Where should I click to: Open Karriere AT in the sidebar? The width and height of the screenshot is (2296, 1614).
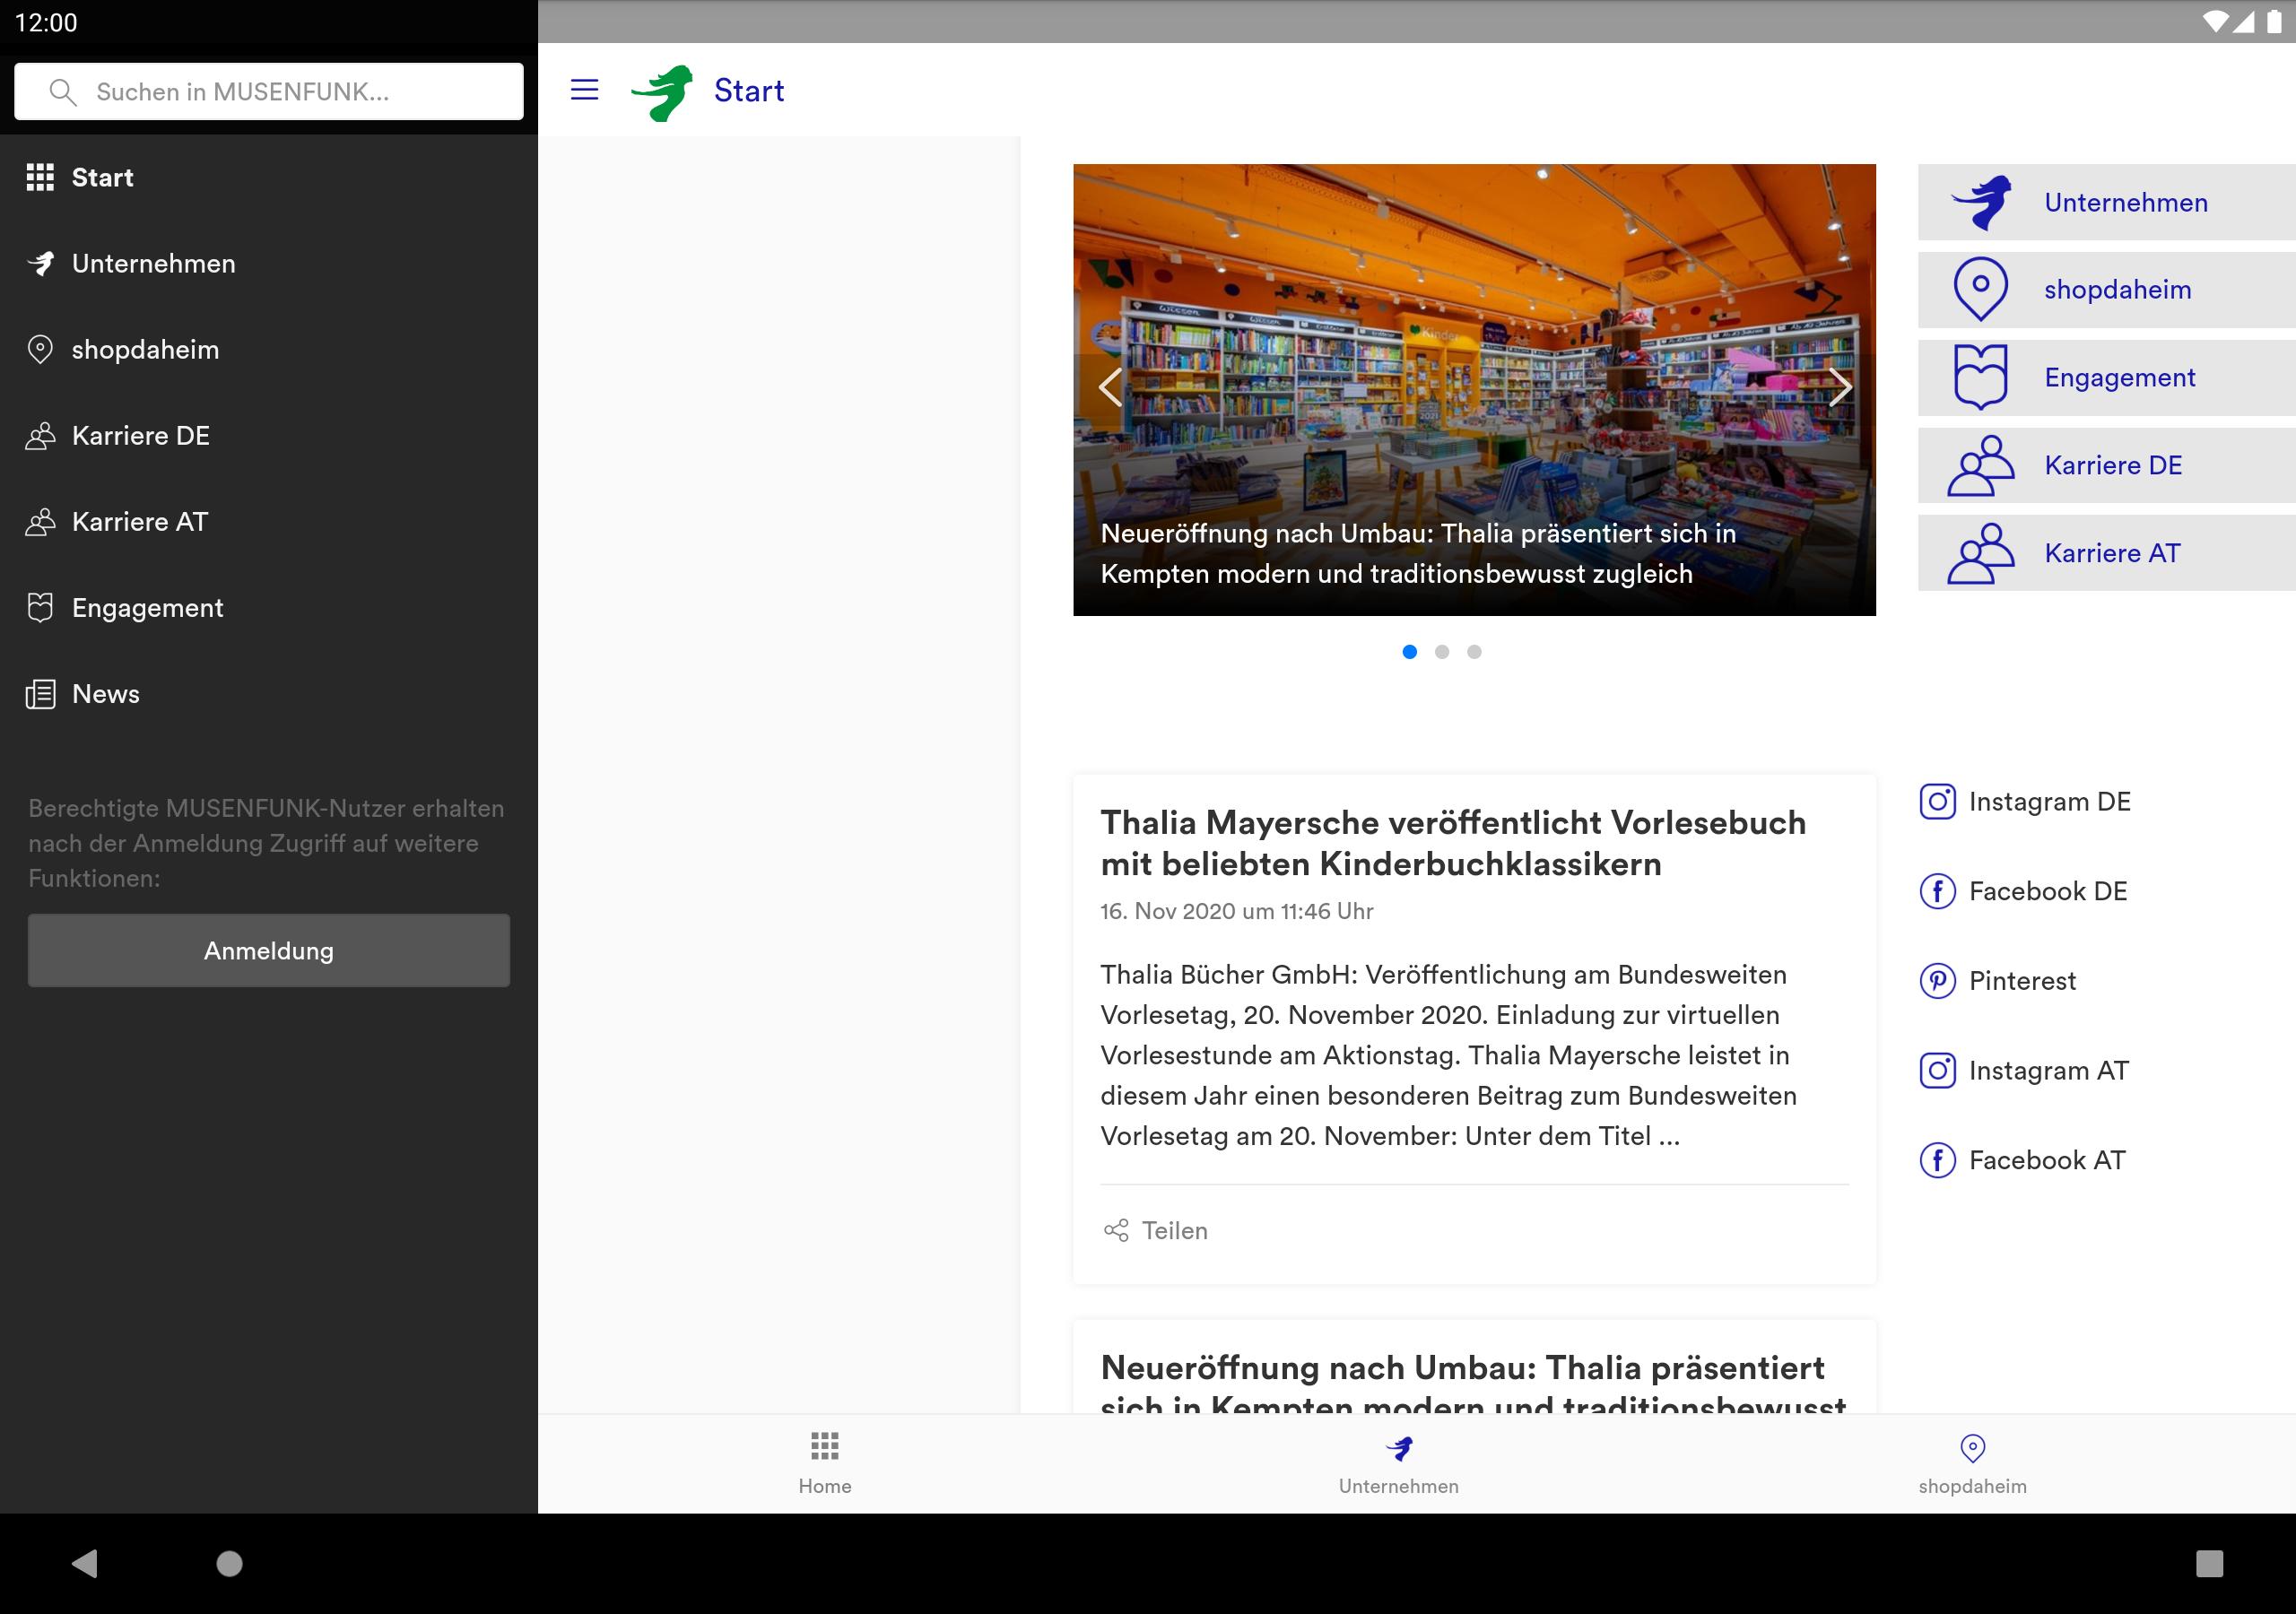point(269,522)
